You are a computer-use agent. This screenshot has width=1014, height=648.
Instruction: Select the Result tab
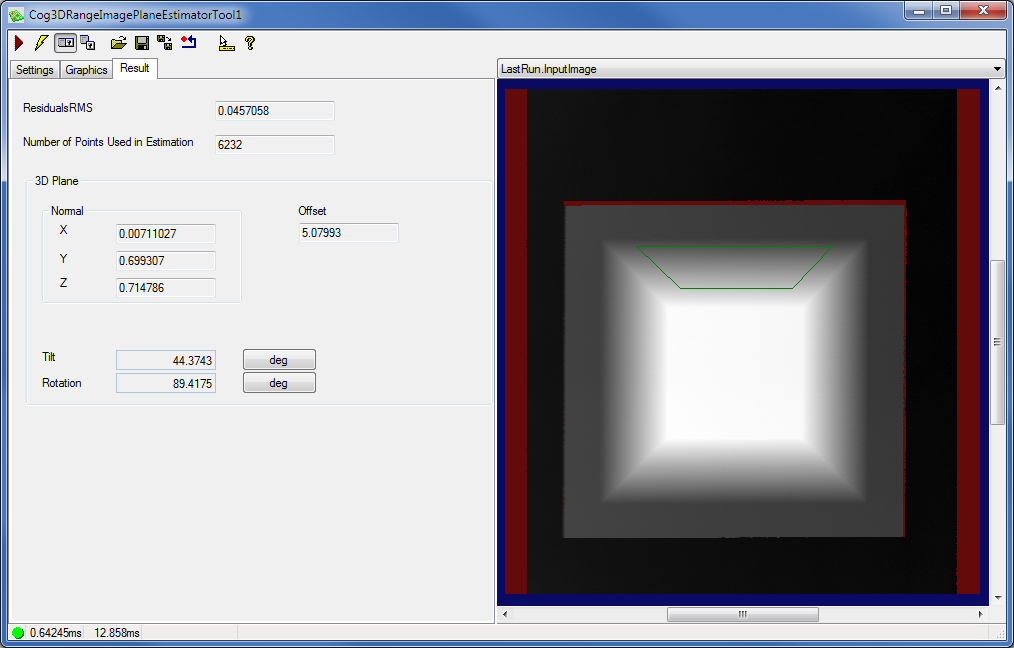coord(135,69)
